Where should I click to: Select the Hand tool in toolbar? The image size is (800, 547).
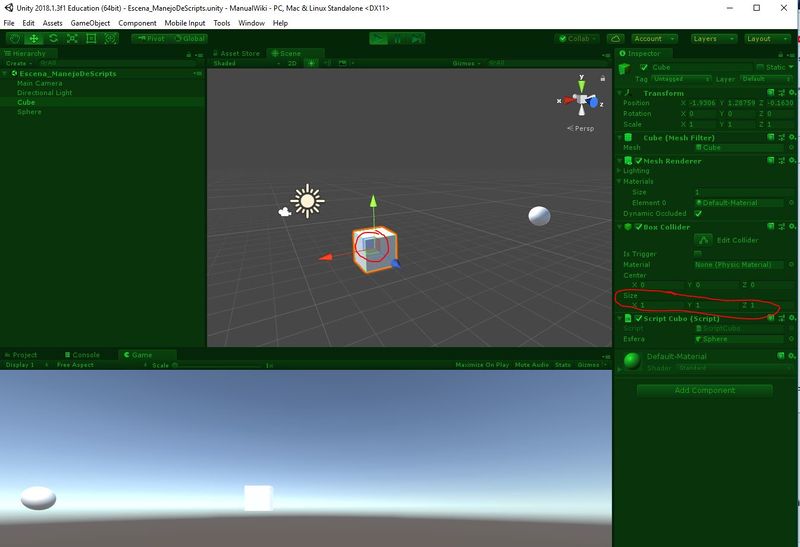15,39
